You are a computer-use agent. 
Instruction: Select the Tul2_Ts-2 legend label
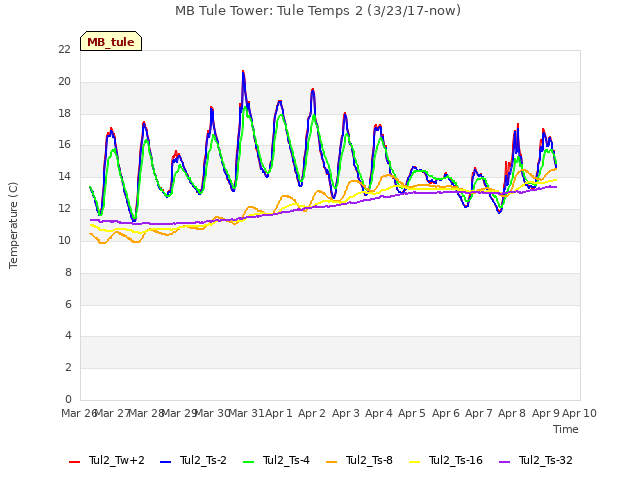(203, 460)
